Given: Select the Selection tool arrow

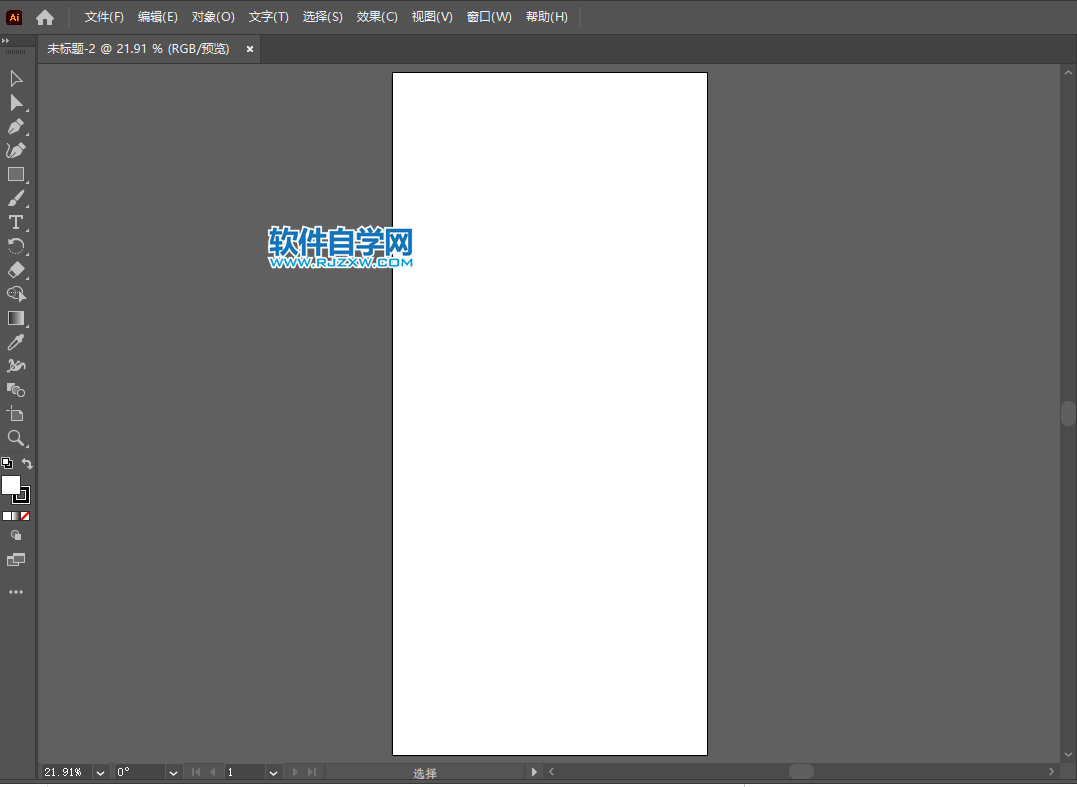Looking at the screenshot, I should (16, 79).
